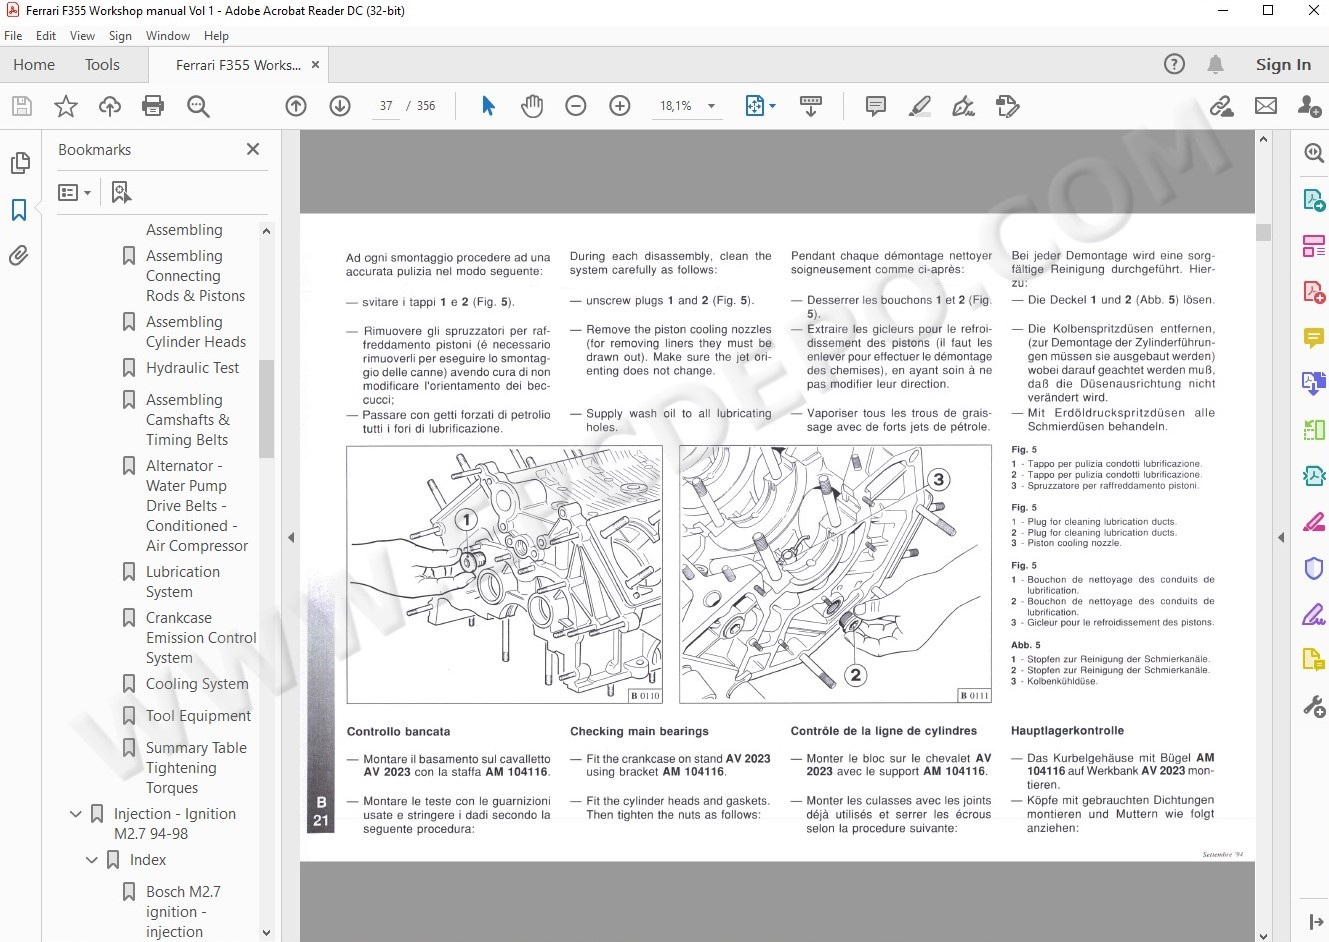
Task: Select the hand pan tool
Action: pyautogui.click(x=532, y=106)
